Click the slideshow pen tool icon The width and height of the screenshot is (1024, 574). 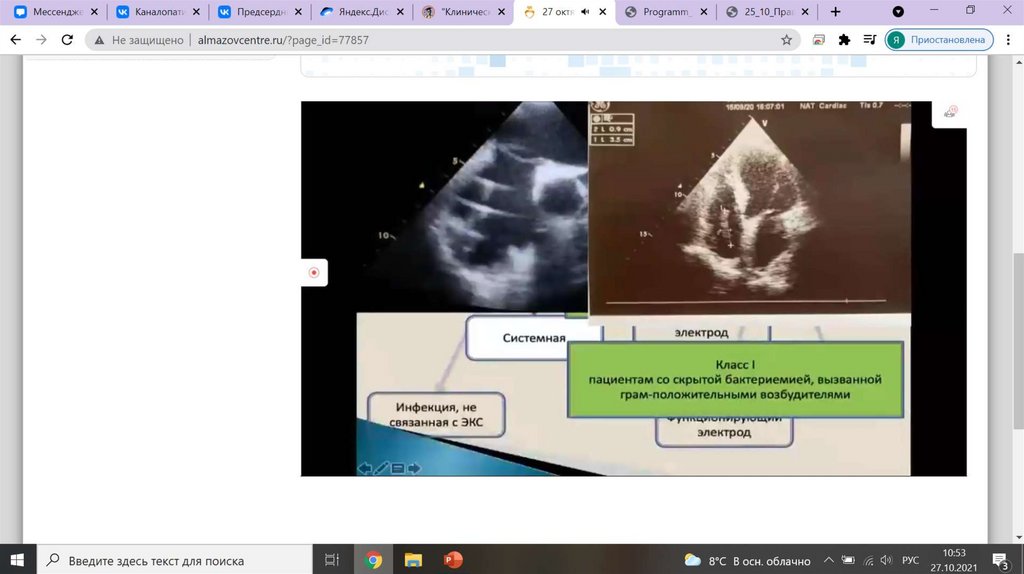pos(381,467)
